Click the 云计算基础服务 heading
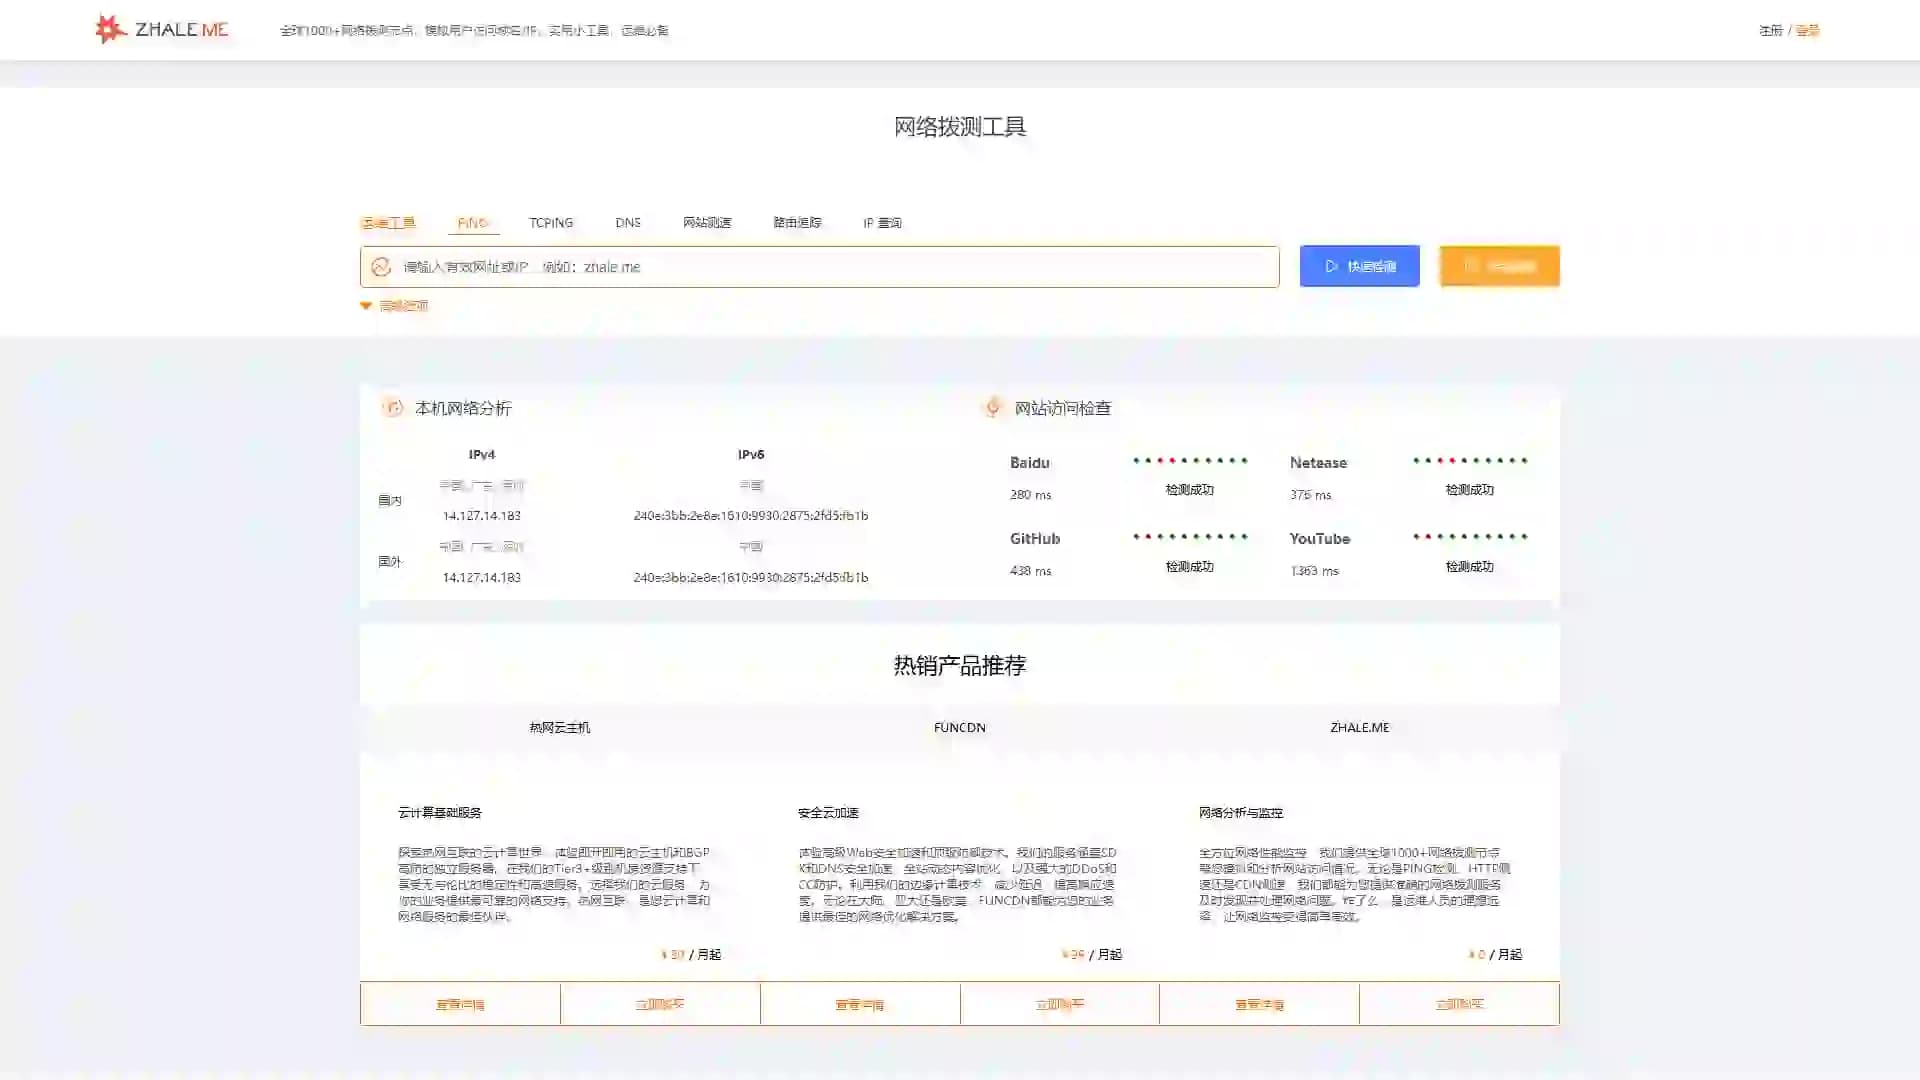Viewport: 1920px width, 1080px height. 440,813
